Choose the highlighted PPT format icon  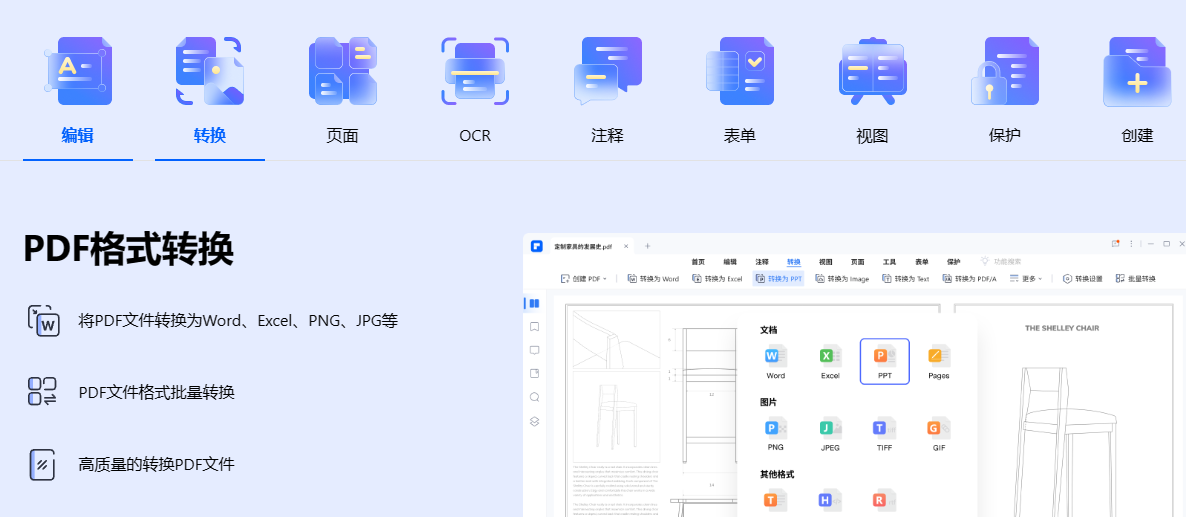885,361
